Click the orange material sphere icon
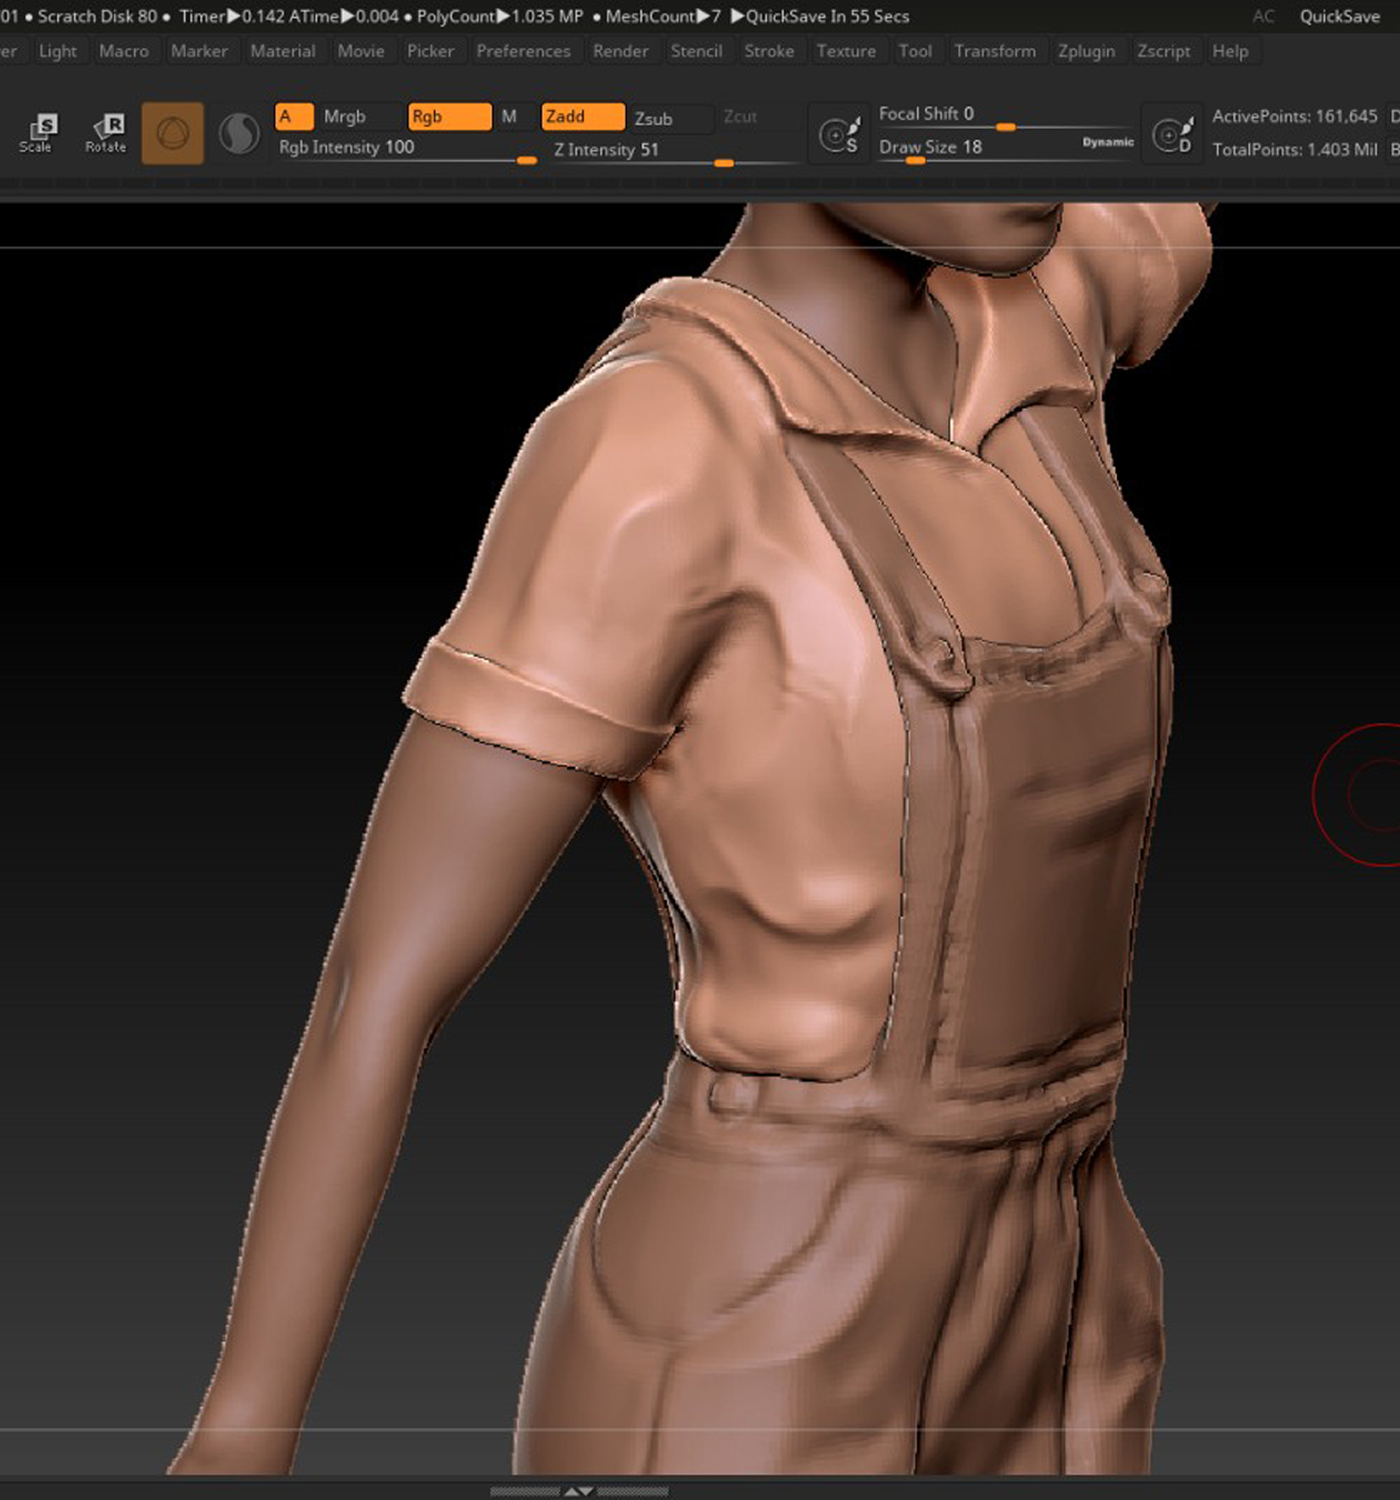1400x1500 pixels. pos(173,133)
